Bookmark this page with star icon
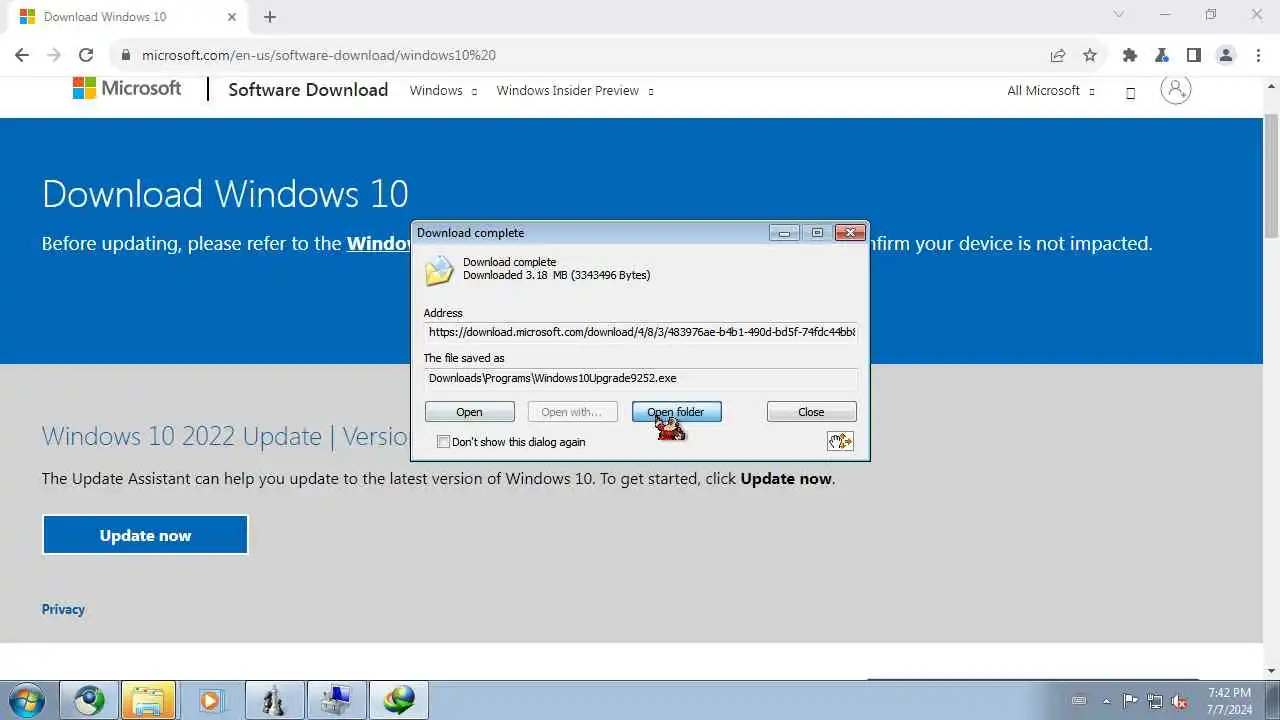 [1090, 56]
